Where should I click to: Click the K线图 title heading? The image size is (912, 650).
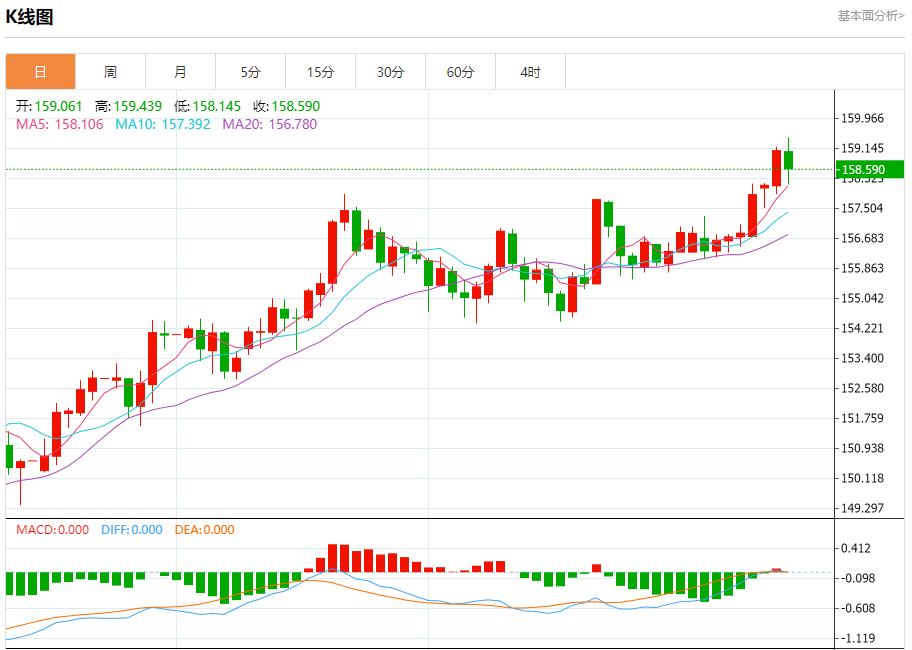click(30, 17)
